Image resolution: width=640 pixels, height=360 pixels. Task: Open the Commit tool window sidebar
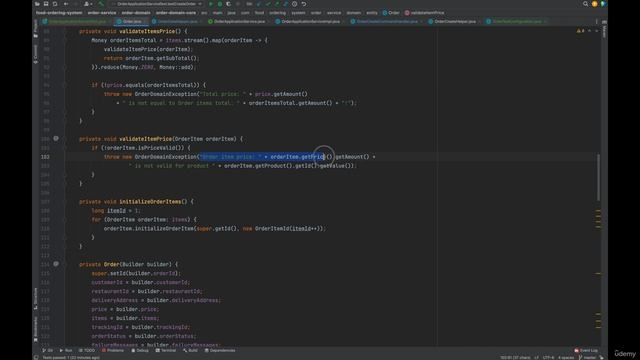36,54
